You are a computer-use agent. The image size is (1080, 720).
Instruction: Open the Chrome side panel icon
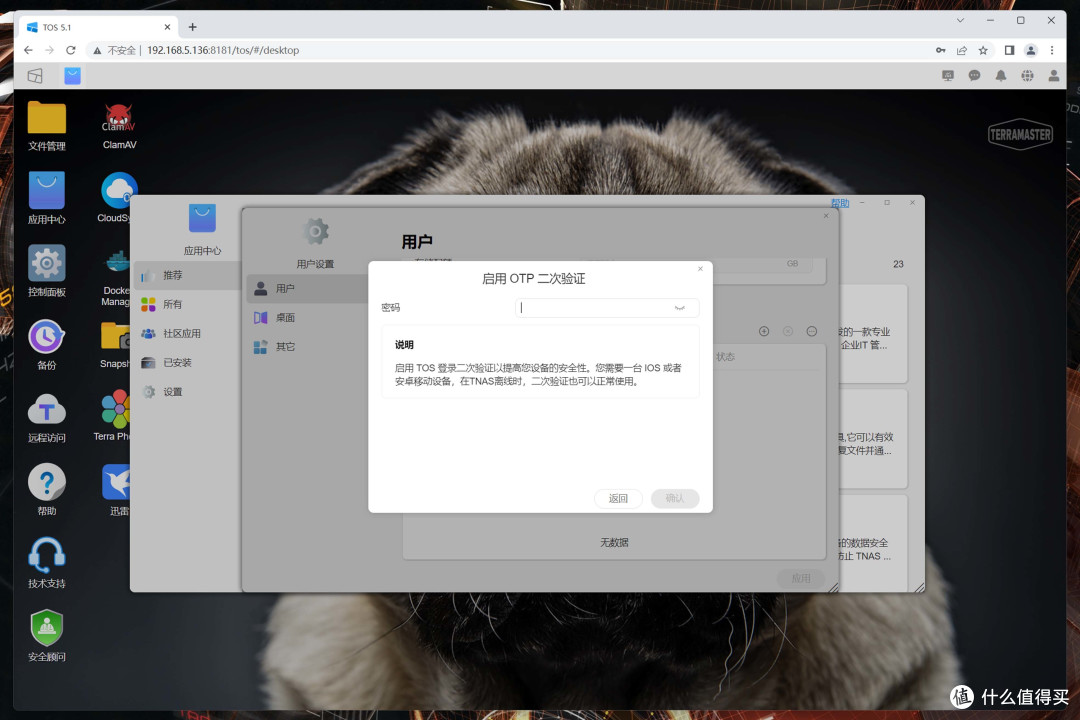pyautogui.click(x=1009, y=50)
